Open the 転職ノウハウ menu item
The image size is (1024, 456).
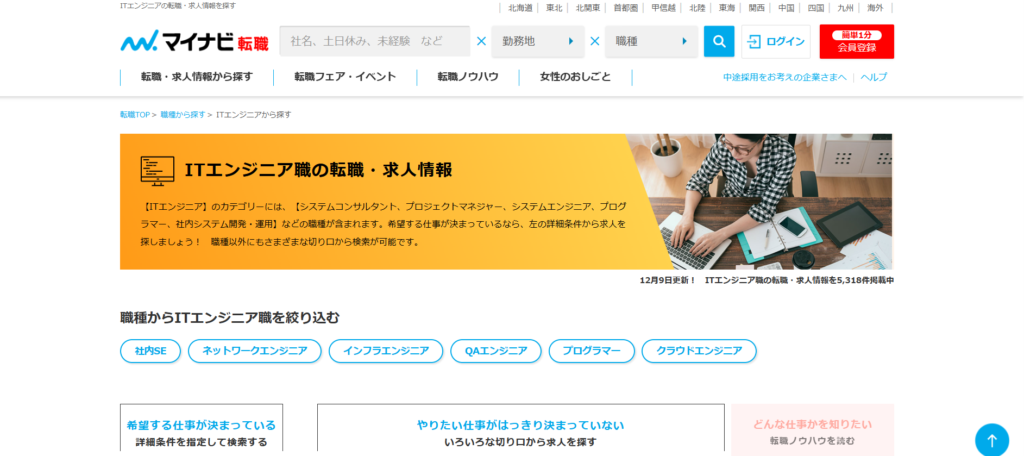[467, 77]
